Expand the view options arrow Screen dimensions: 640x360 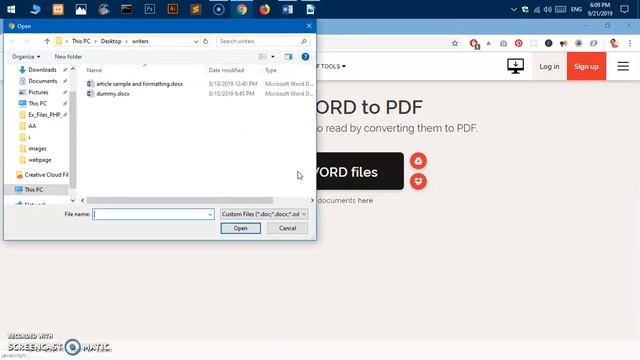coord(273,57)
